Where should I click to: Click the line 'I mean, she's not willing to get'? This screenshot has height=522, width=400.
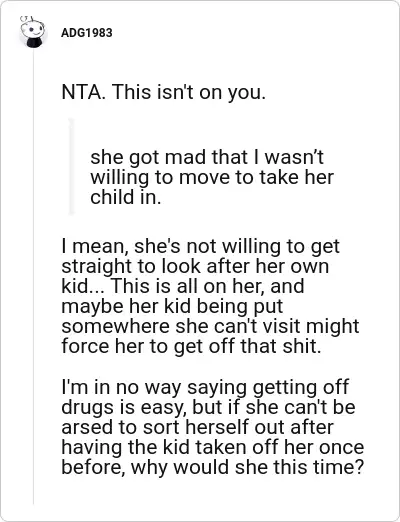[201, 246]
